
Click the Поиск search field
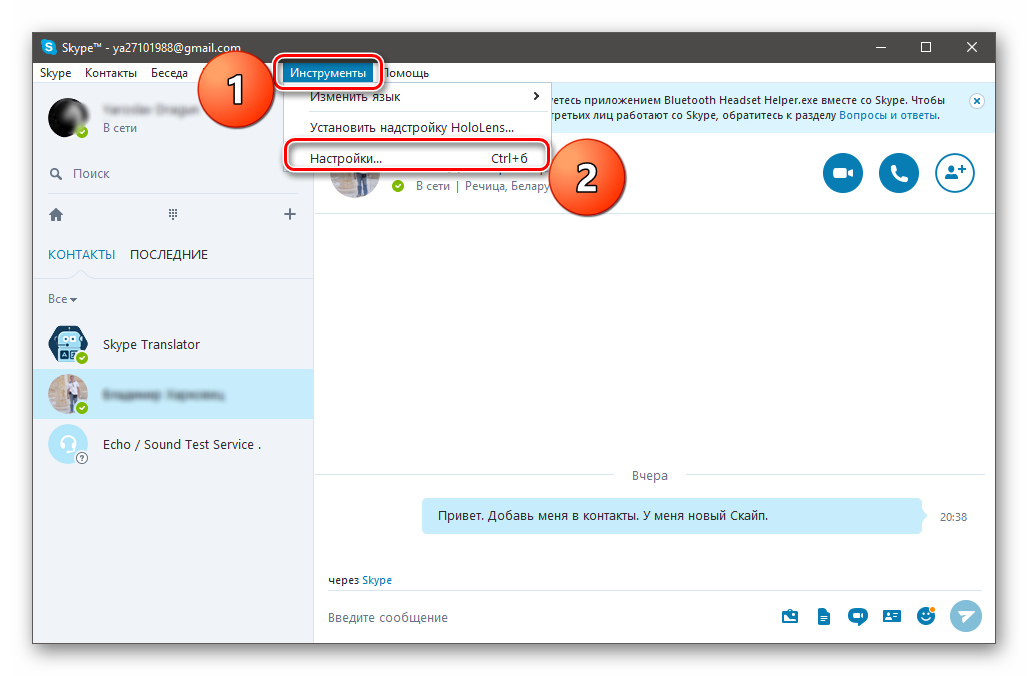173,174
